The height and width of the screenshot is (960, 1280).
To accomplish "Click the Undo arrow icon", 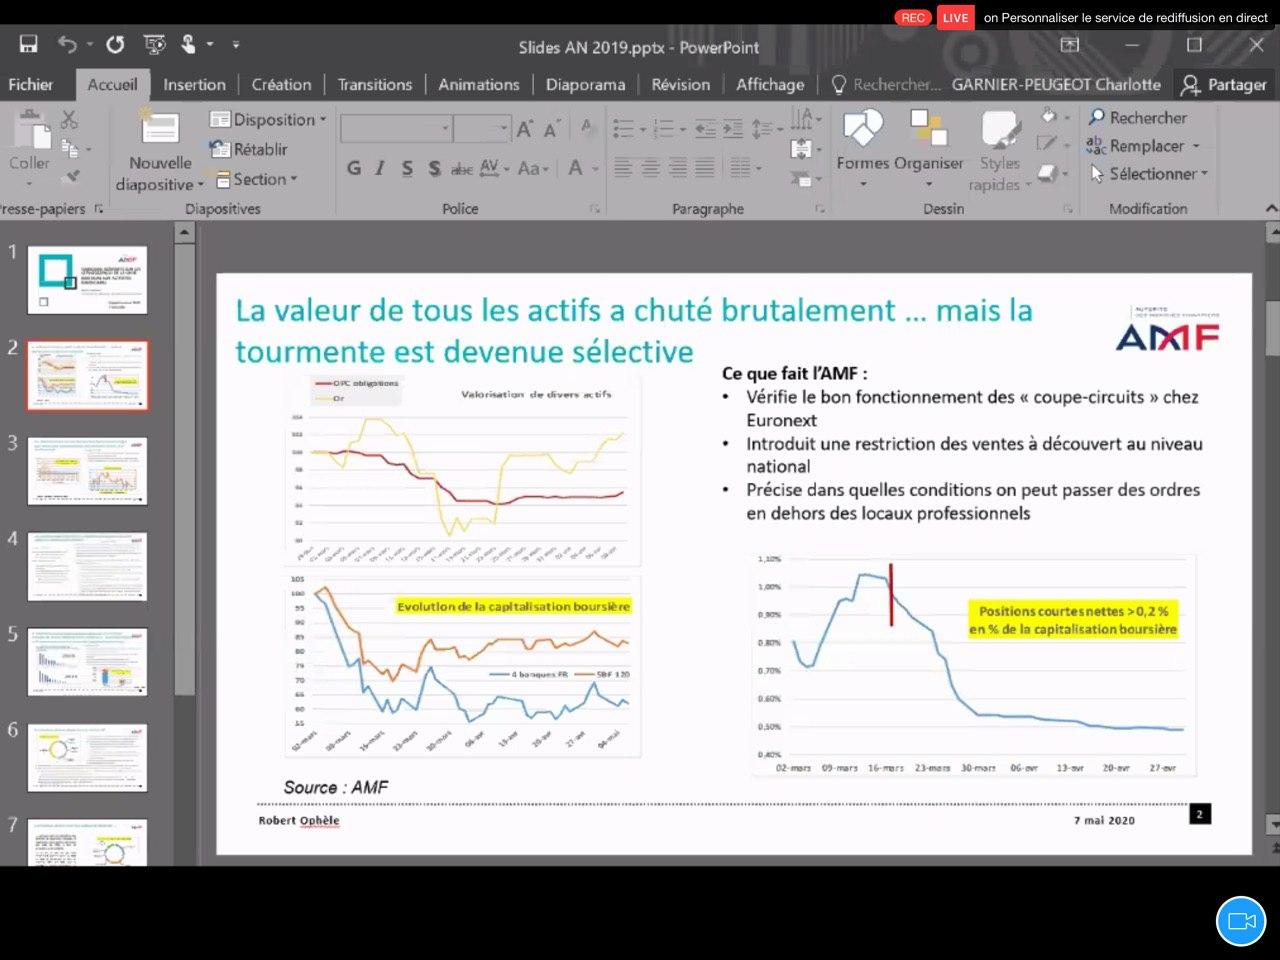I will pos(67,44).
